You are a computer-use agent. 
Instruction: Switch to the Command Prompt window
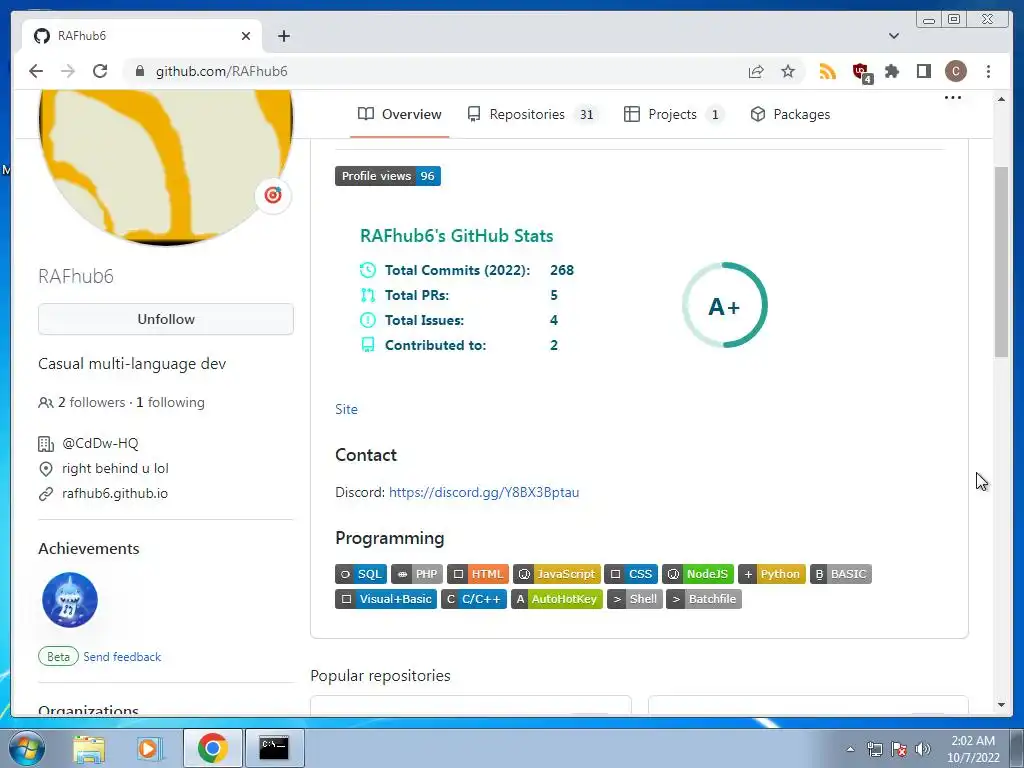pos(274,748)
